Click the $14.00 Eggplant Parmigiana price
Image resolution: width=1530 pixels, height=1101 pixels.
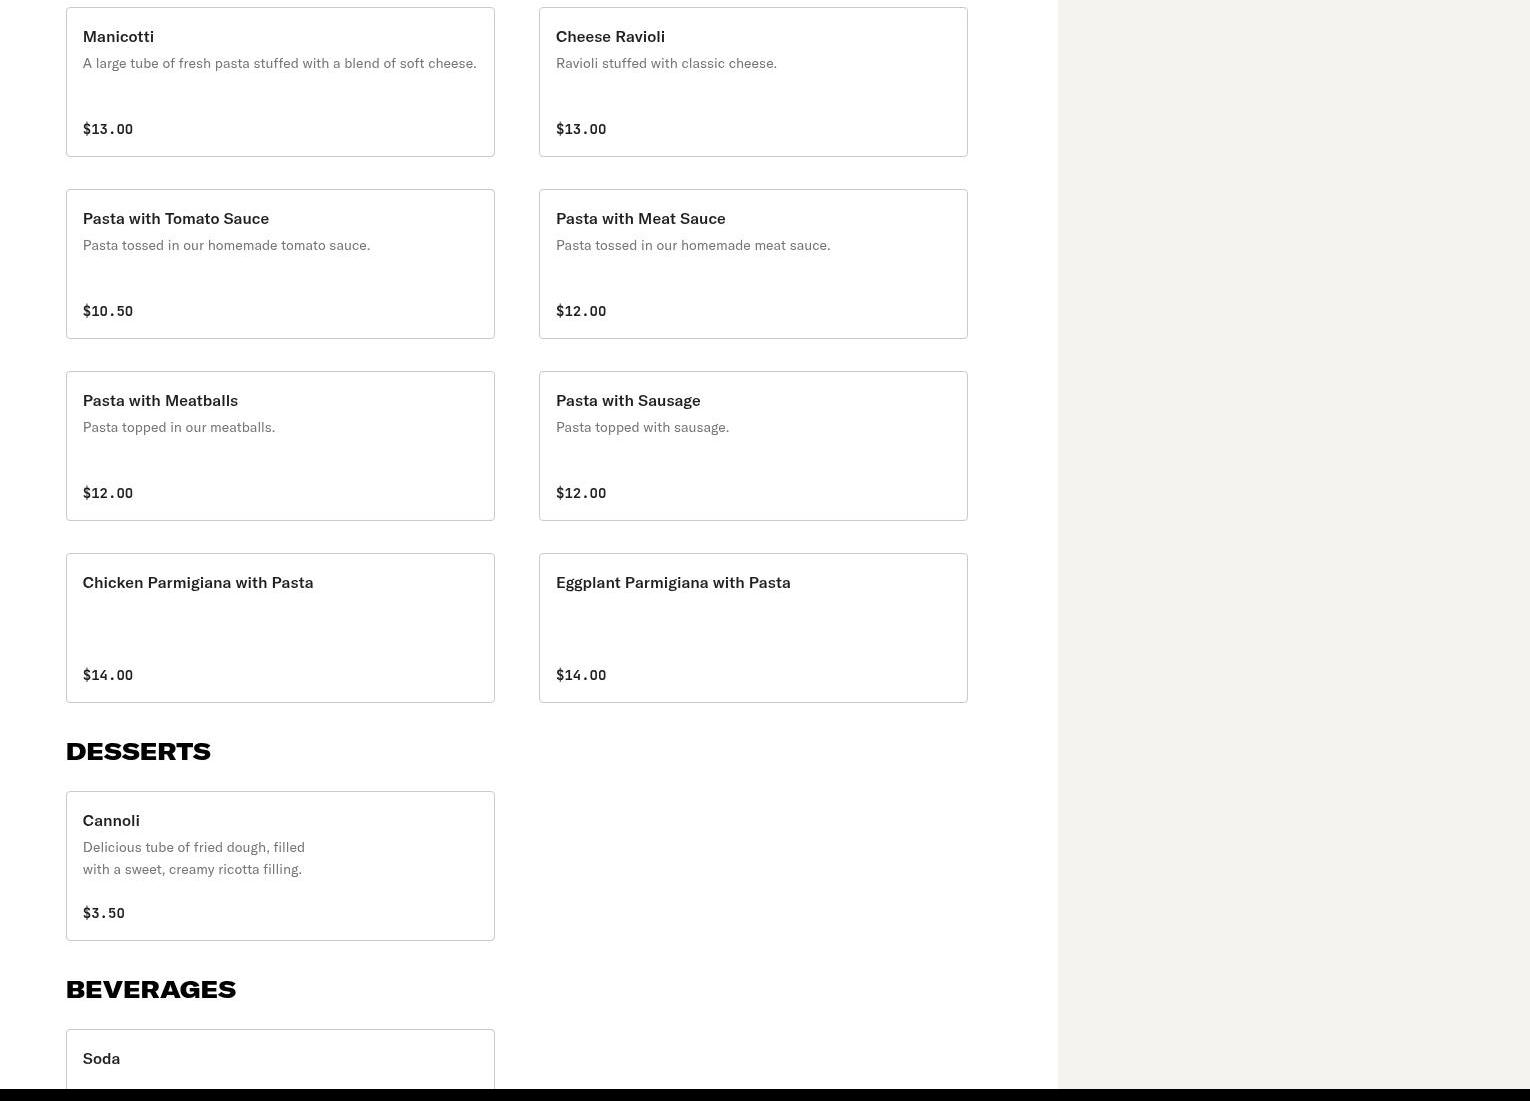(581, 675)
